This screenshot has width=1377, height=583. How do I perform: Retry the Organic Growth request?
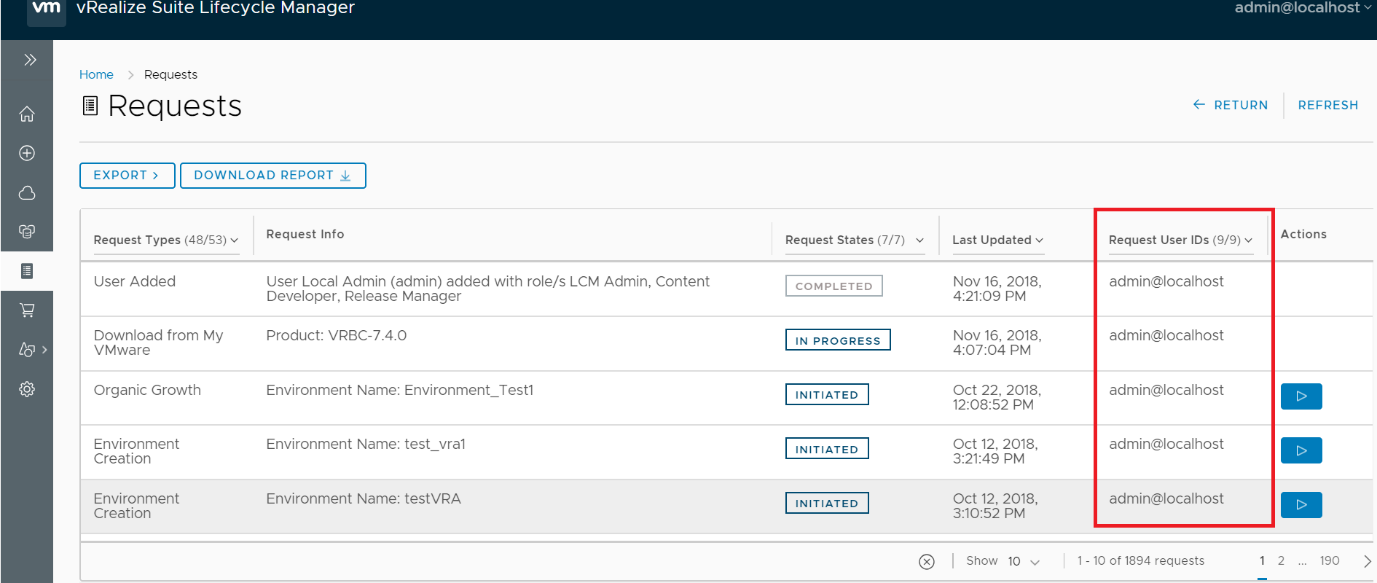click(1301, 396)
